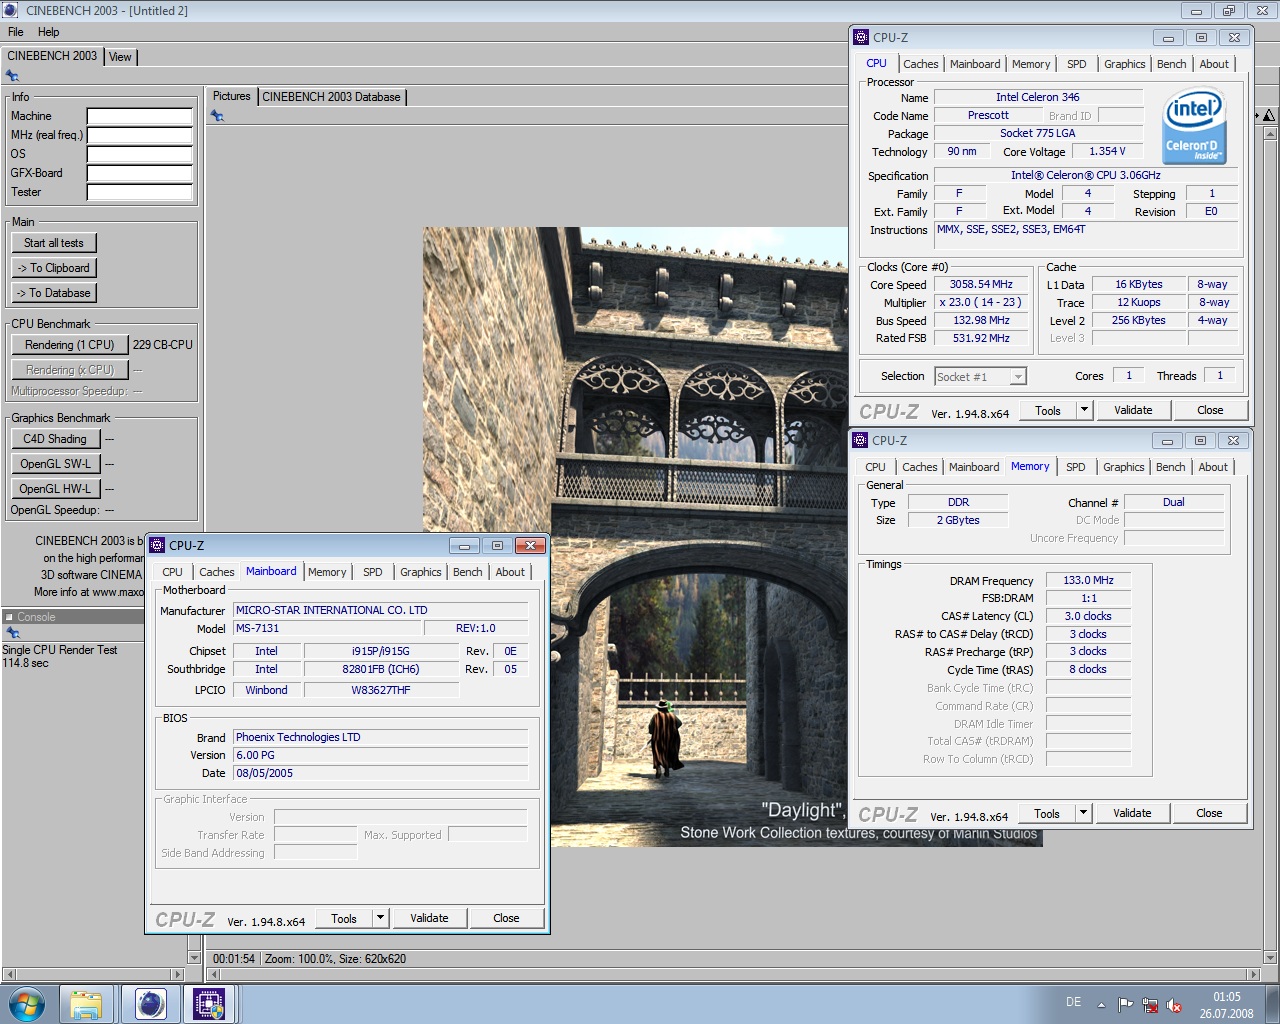Click the right scroll arrow of picture viewer
The height and width of the screenshot is (1024, 1280).
click(x=1253, y=974)
